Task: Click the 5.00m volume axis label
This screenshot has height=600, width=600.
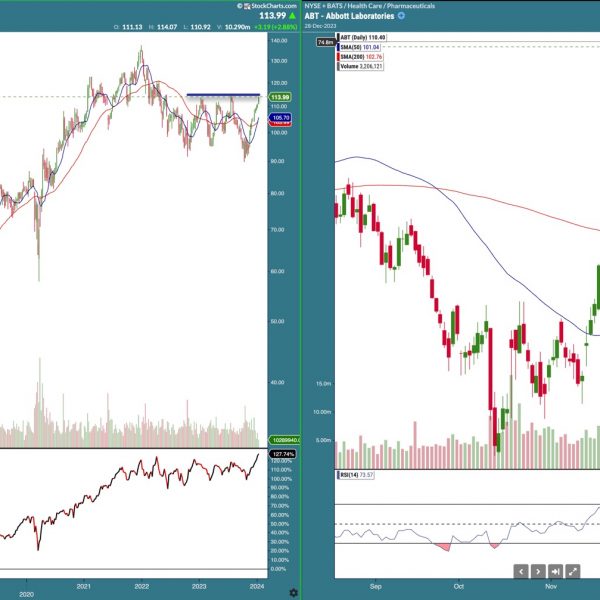Action: [x=323, y=440]
